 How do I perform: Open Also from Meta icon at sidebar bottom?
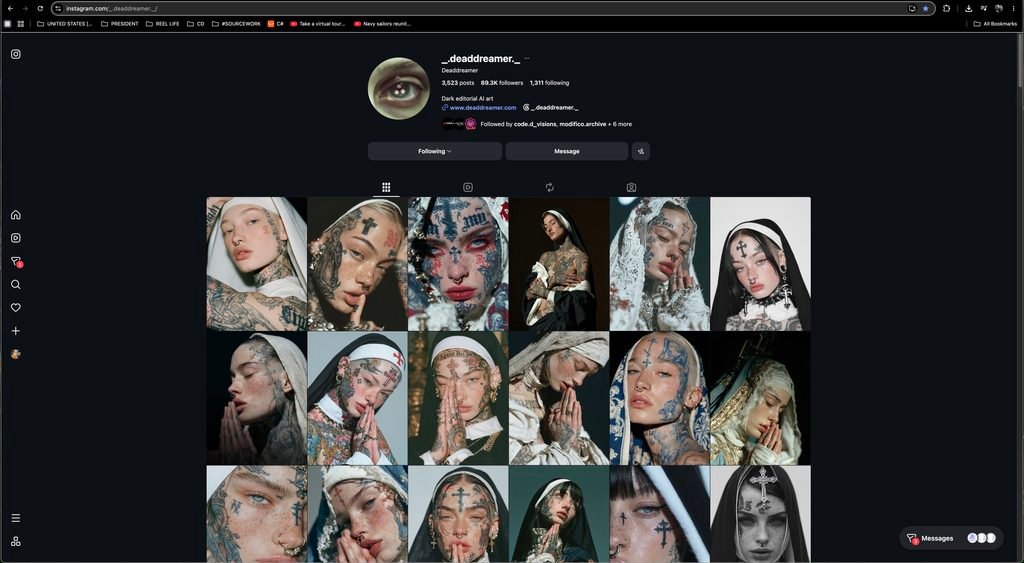[16, 541]
